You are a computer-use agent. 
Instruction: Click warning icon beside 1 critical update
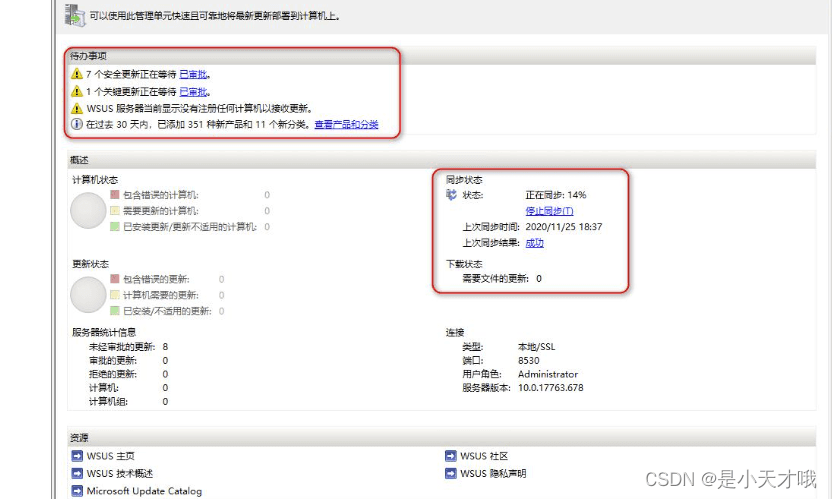(x=77, y=91)
